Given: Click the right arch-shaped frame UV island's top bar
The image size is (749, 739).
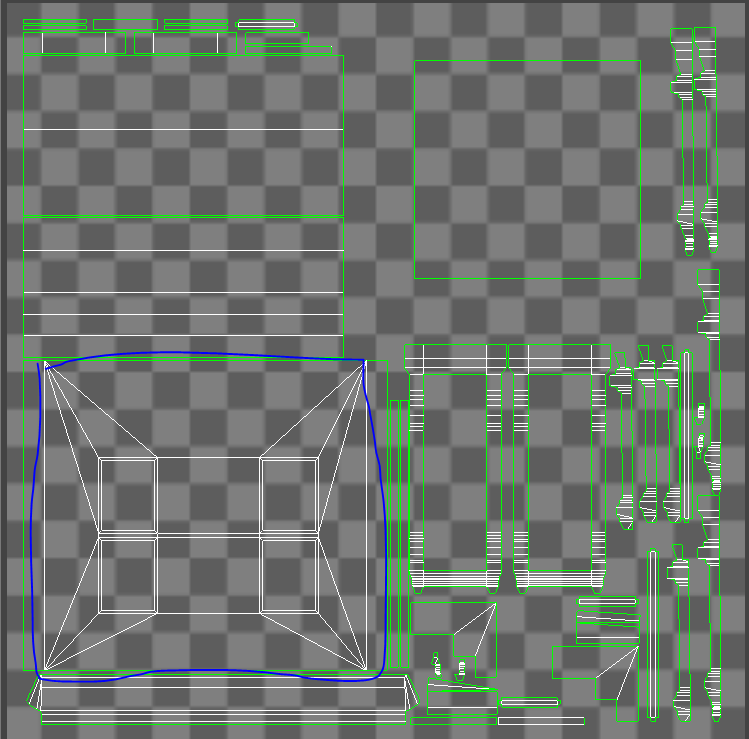Looking at the screenshot, I should pos(559,357).
